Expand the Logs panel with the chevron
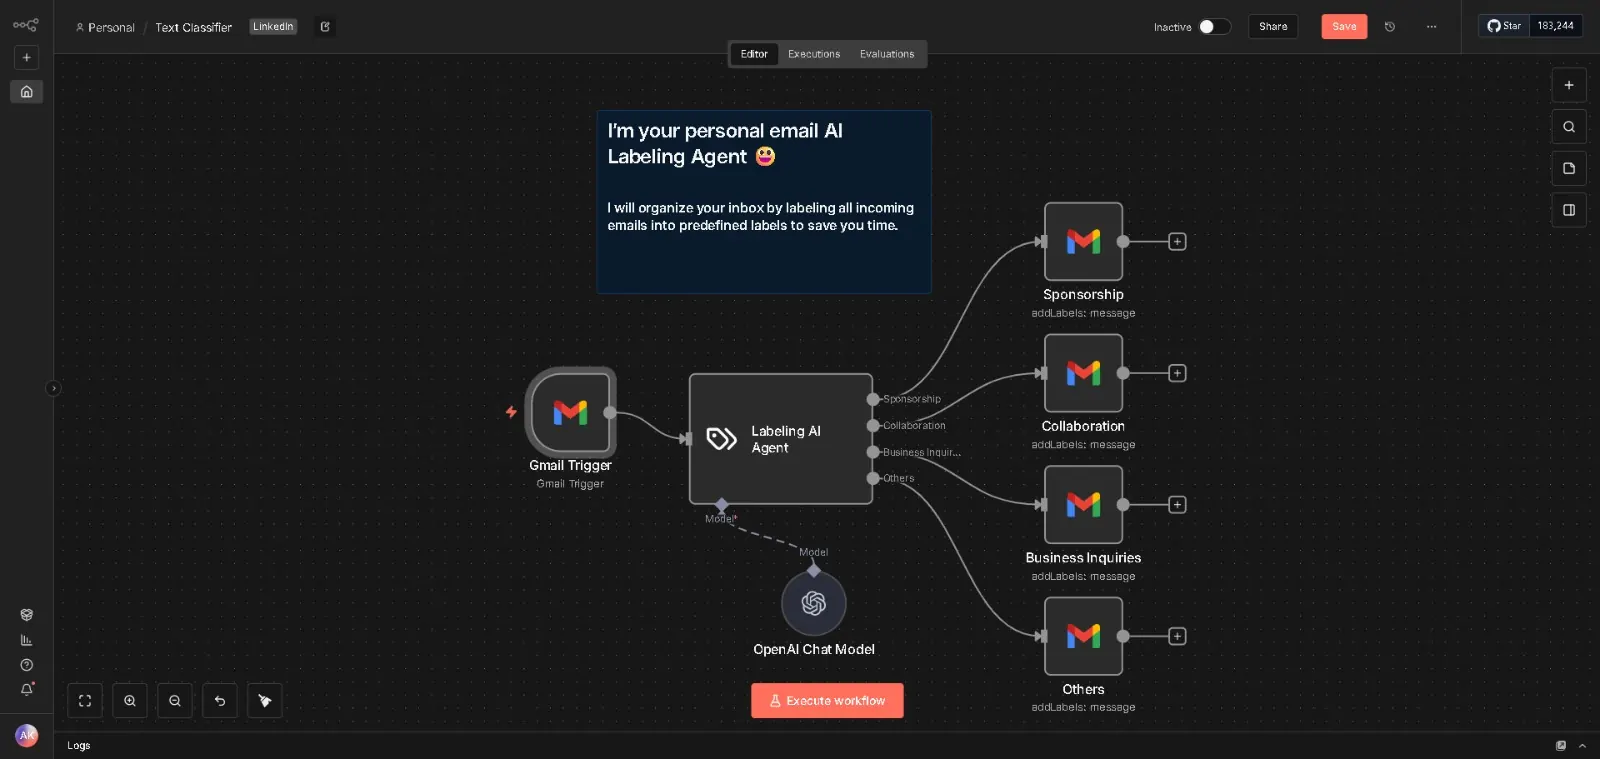Viewport: 1600px width, 759px height. click(1582, 746)
